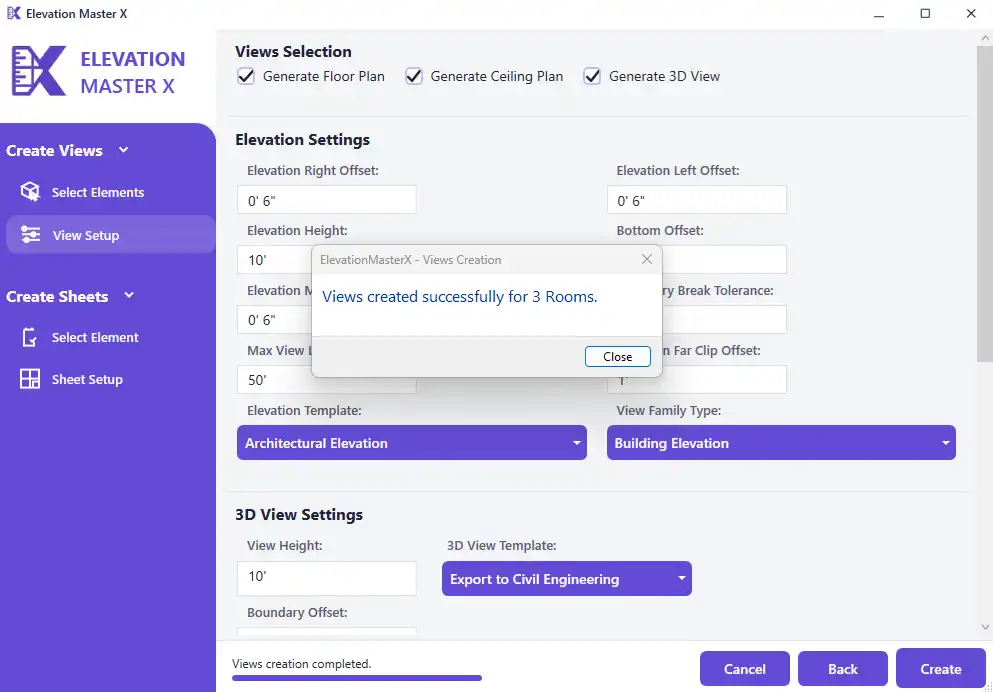Collapse the Create Views section
Image resolution: width=993 pixels, height=692 pixels.
pos(124,150)
